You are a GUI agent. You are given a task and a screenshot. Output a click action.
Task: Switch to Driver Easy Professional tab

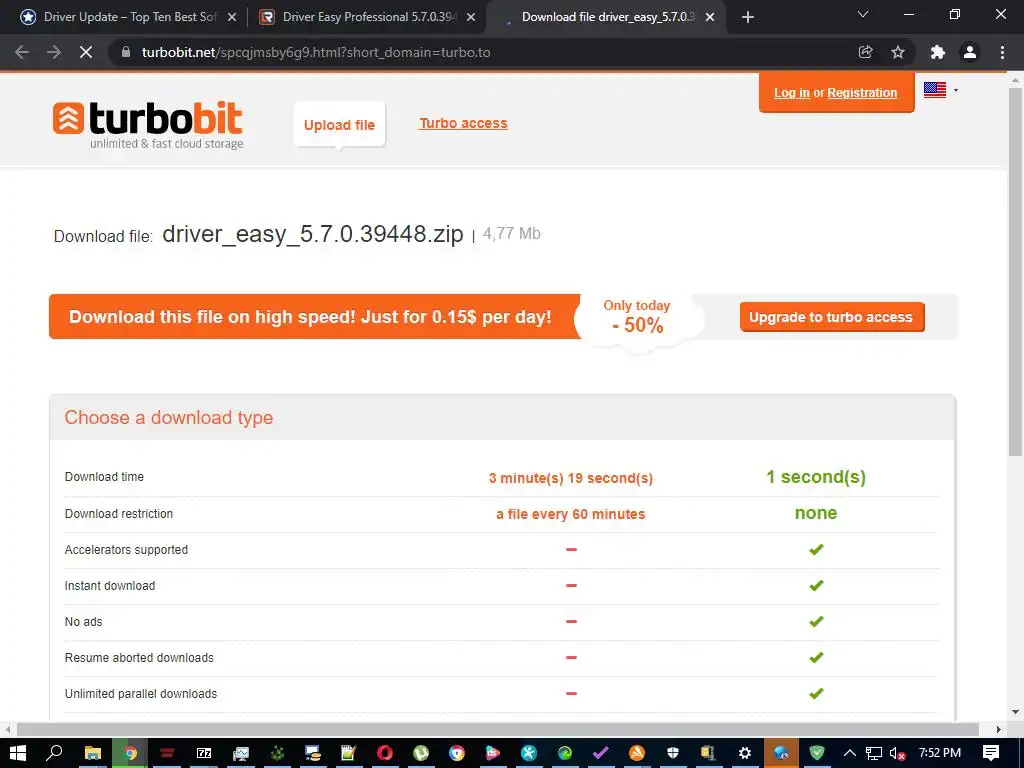[369, 17]
